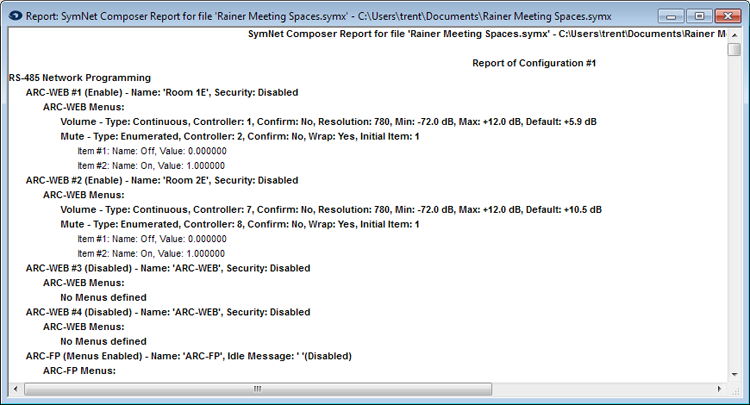Screen dimensions: 750x405
Task: Minimize the report window
Action: click(x=671, y=16)
